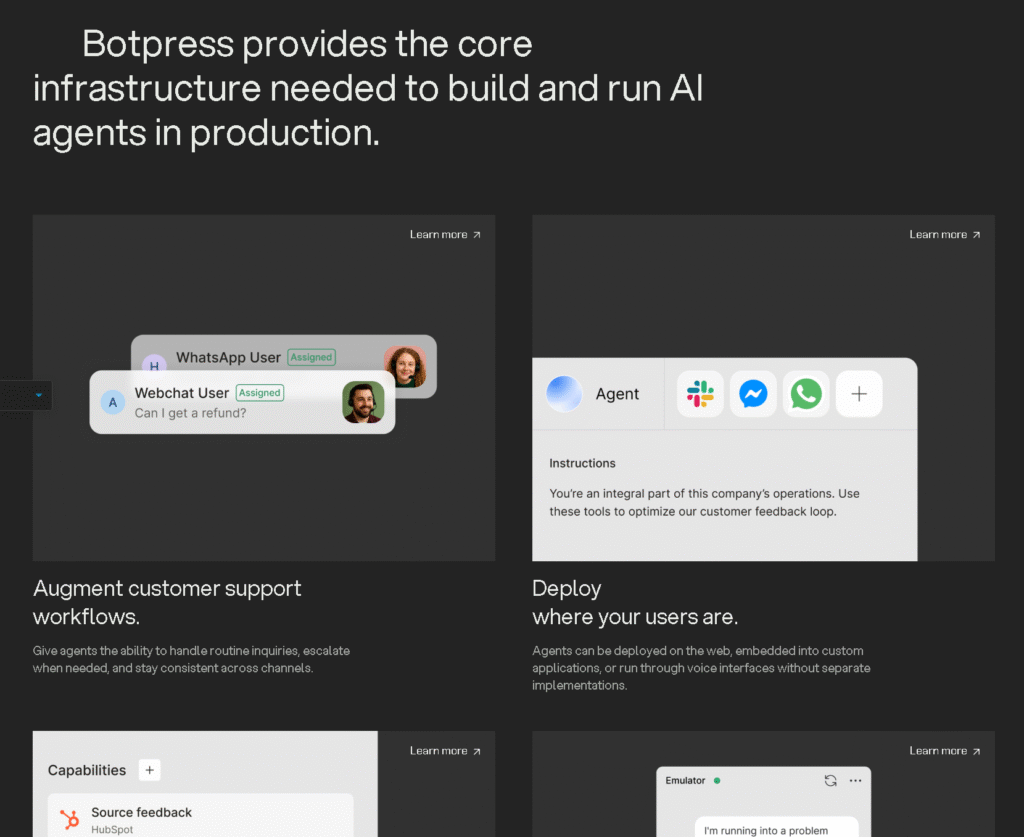Follow Learn more on the Emulator card
The image size is (1024, 837).
pyautogui.click(x=945, y=751)
